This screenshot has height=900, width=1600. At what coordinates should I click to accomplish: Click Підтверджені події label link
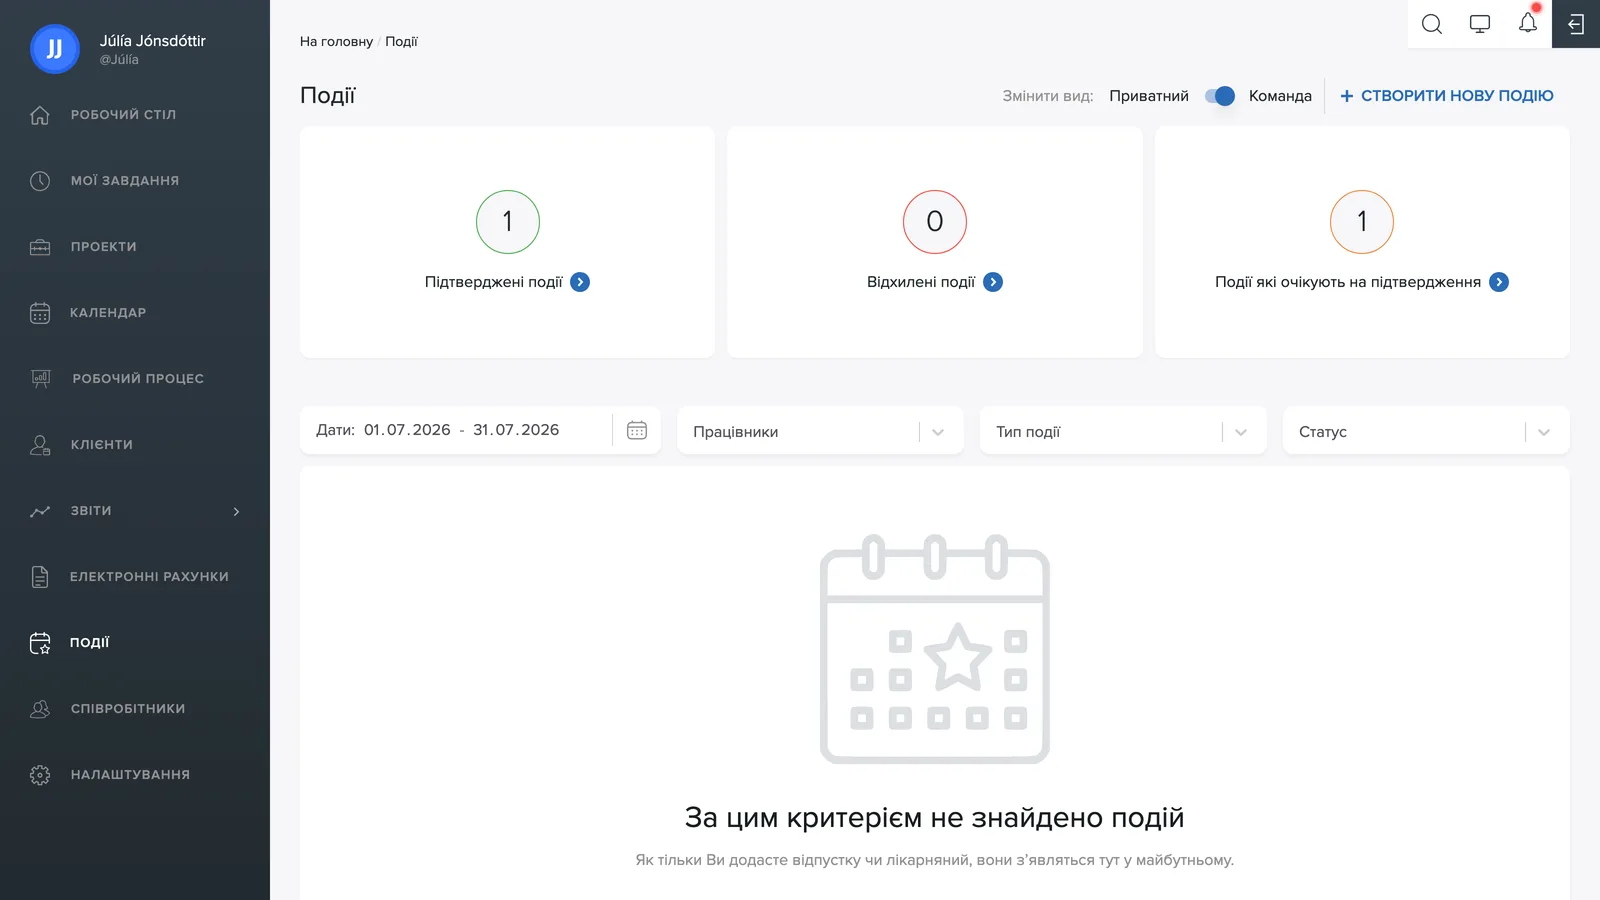click(494, 282)
